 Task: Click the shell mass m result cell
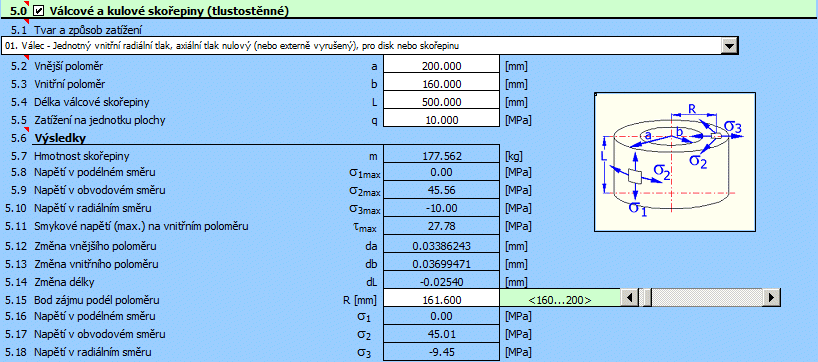(x=441, y=155)
